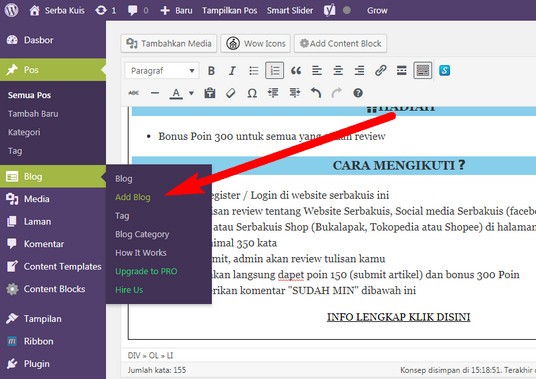The height and width of the screenshot is (379, 536).
Task: Toggle numbered list
Action: coord(274,70)
